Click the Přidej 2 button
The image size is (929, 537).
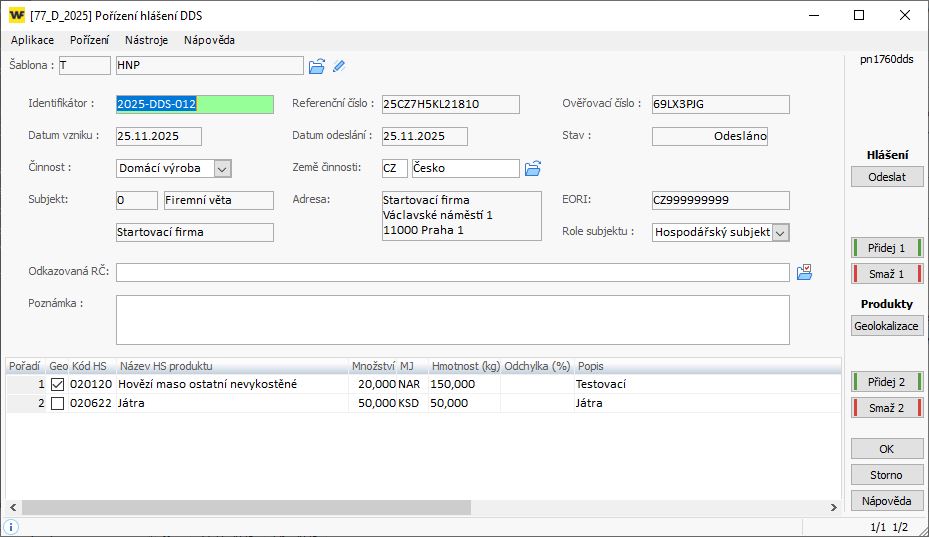point(887,382)
